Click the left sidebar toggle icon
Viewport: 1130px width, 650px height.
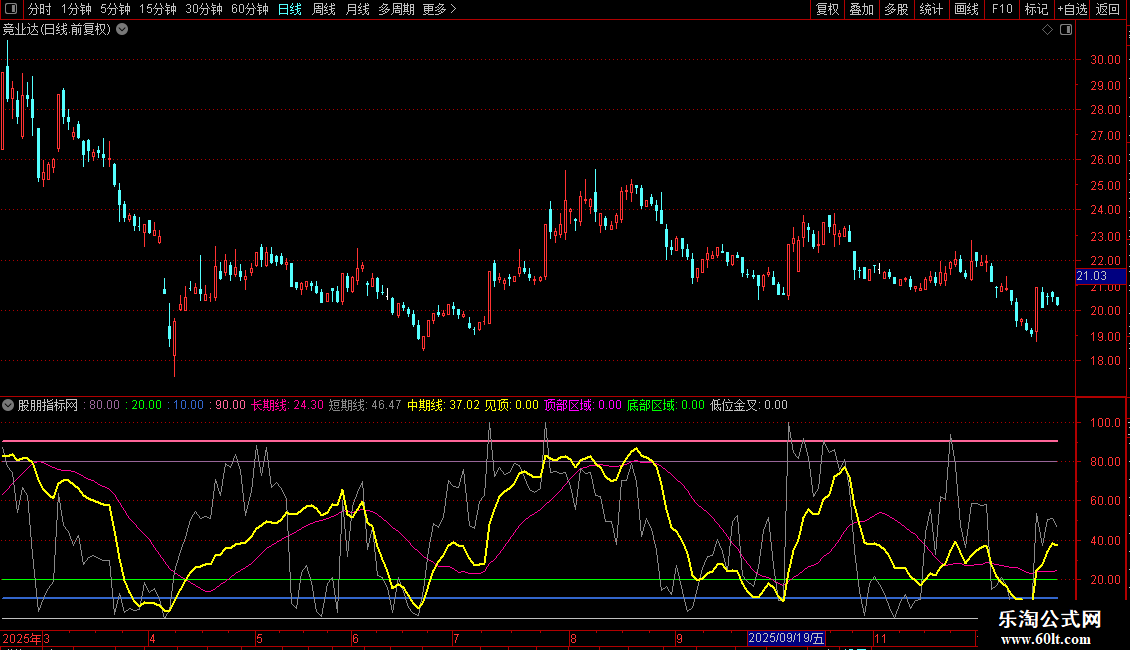10,9
